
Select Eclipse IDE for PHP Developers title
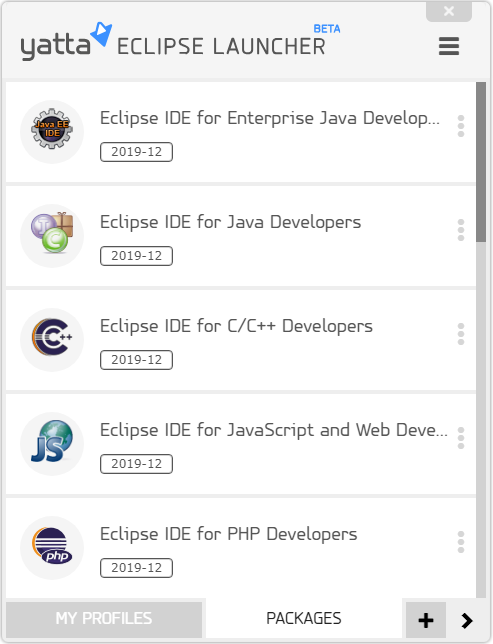click(x=228, y=534)
